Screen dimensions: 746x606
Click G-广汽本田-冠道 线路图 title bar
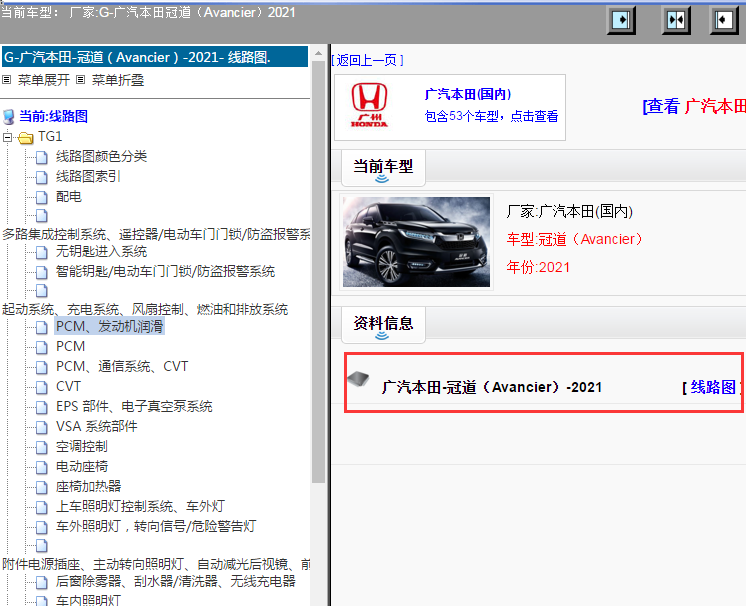[x=155, y=57]
